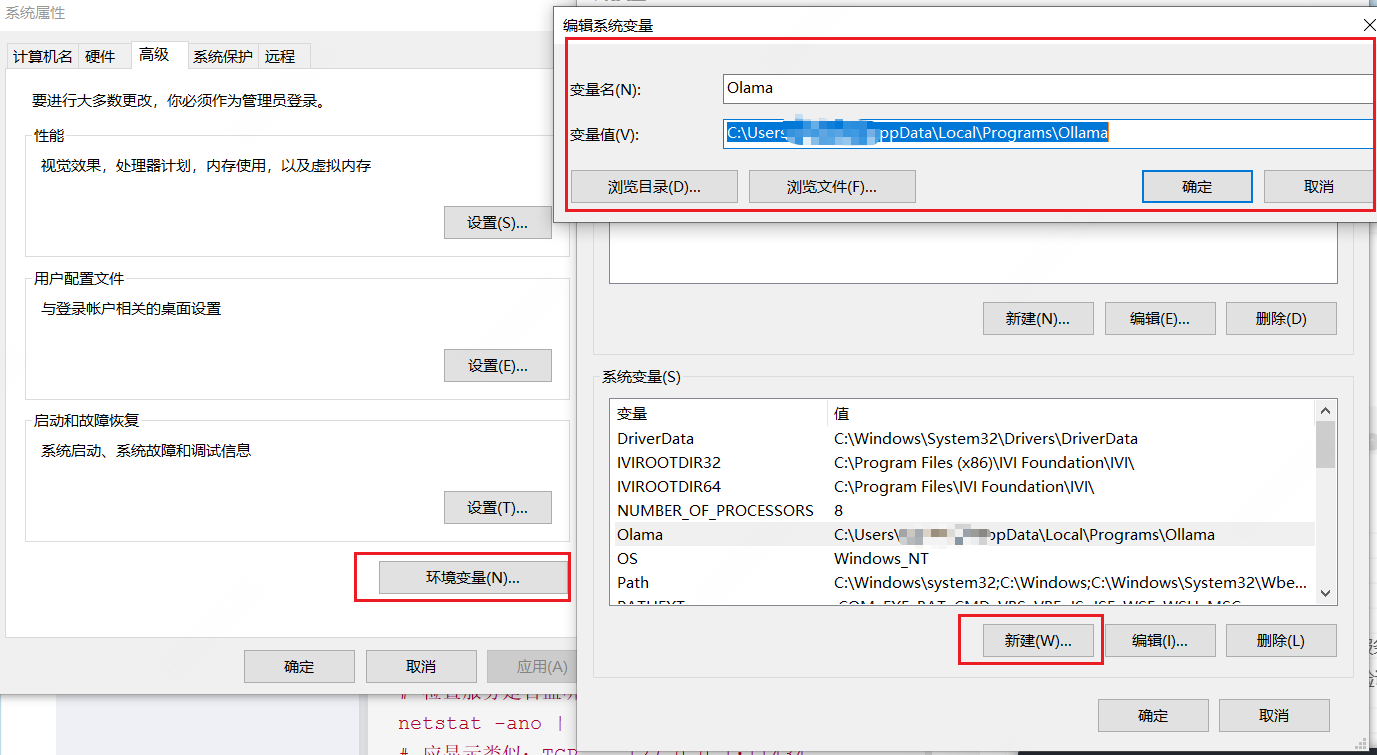
Task: Confirm the edited system variable with 确定
Action: point(1197,187)
